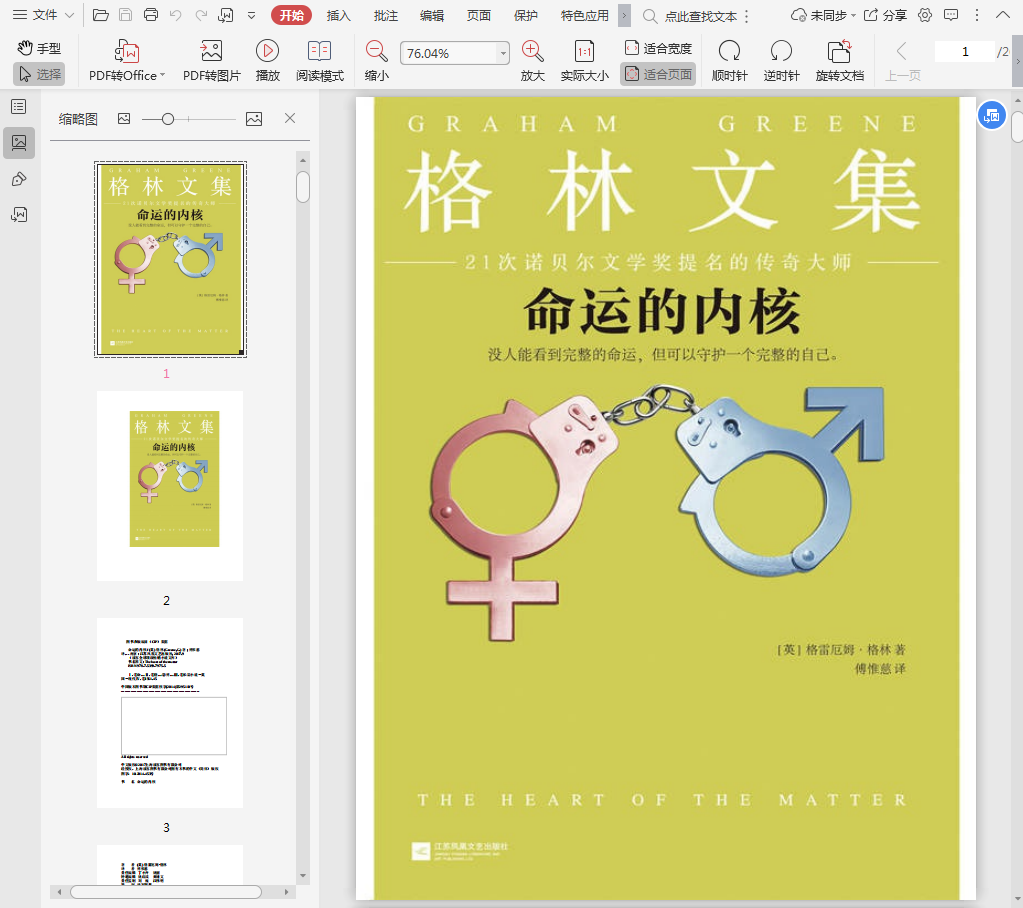Click the save icon
The height and width of the screenshot is (908, 1023).
point(125,15)
